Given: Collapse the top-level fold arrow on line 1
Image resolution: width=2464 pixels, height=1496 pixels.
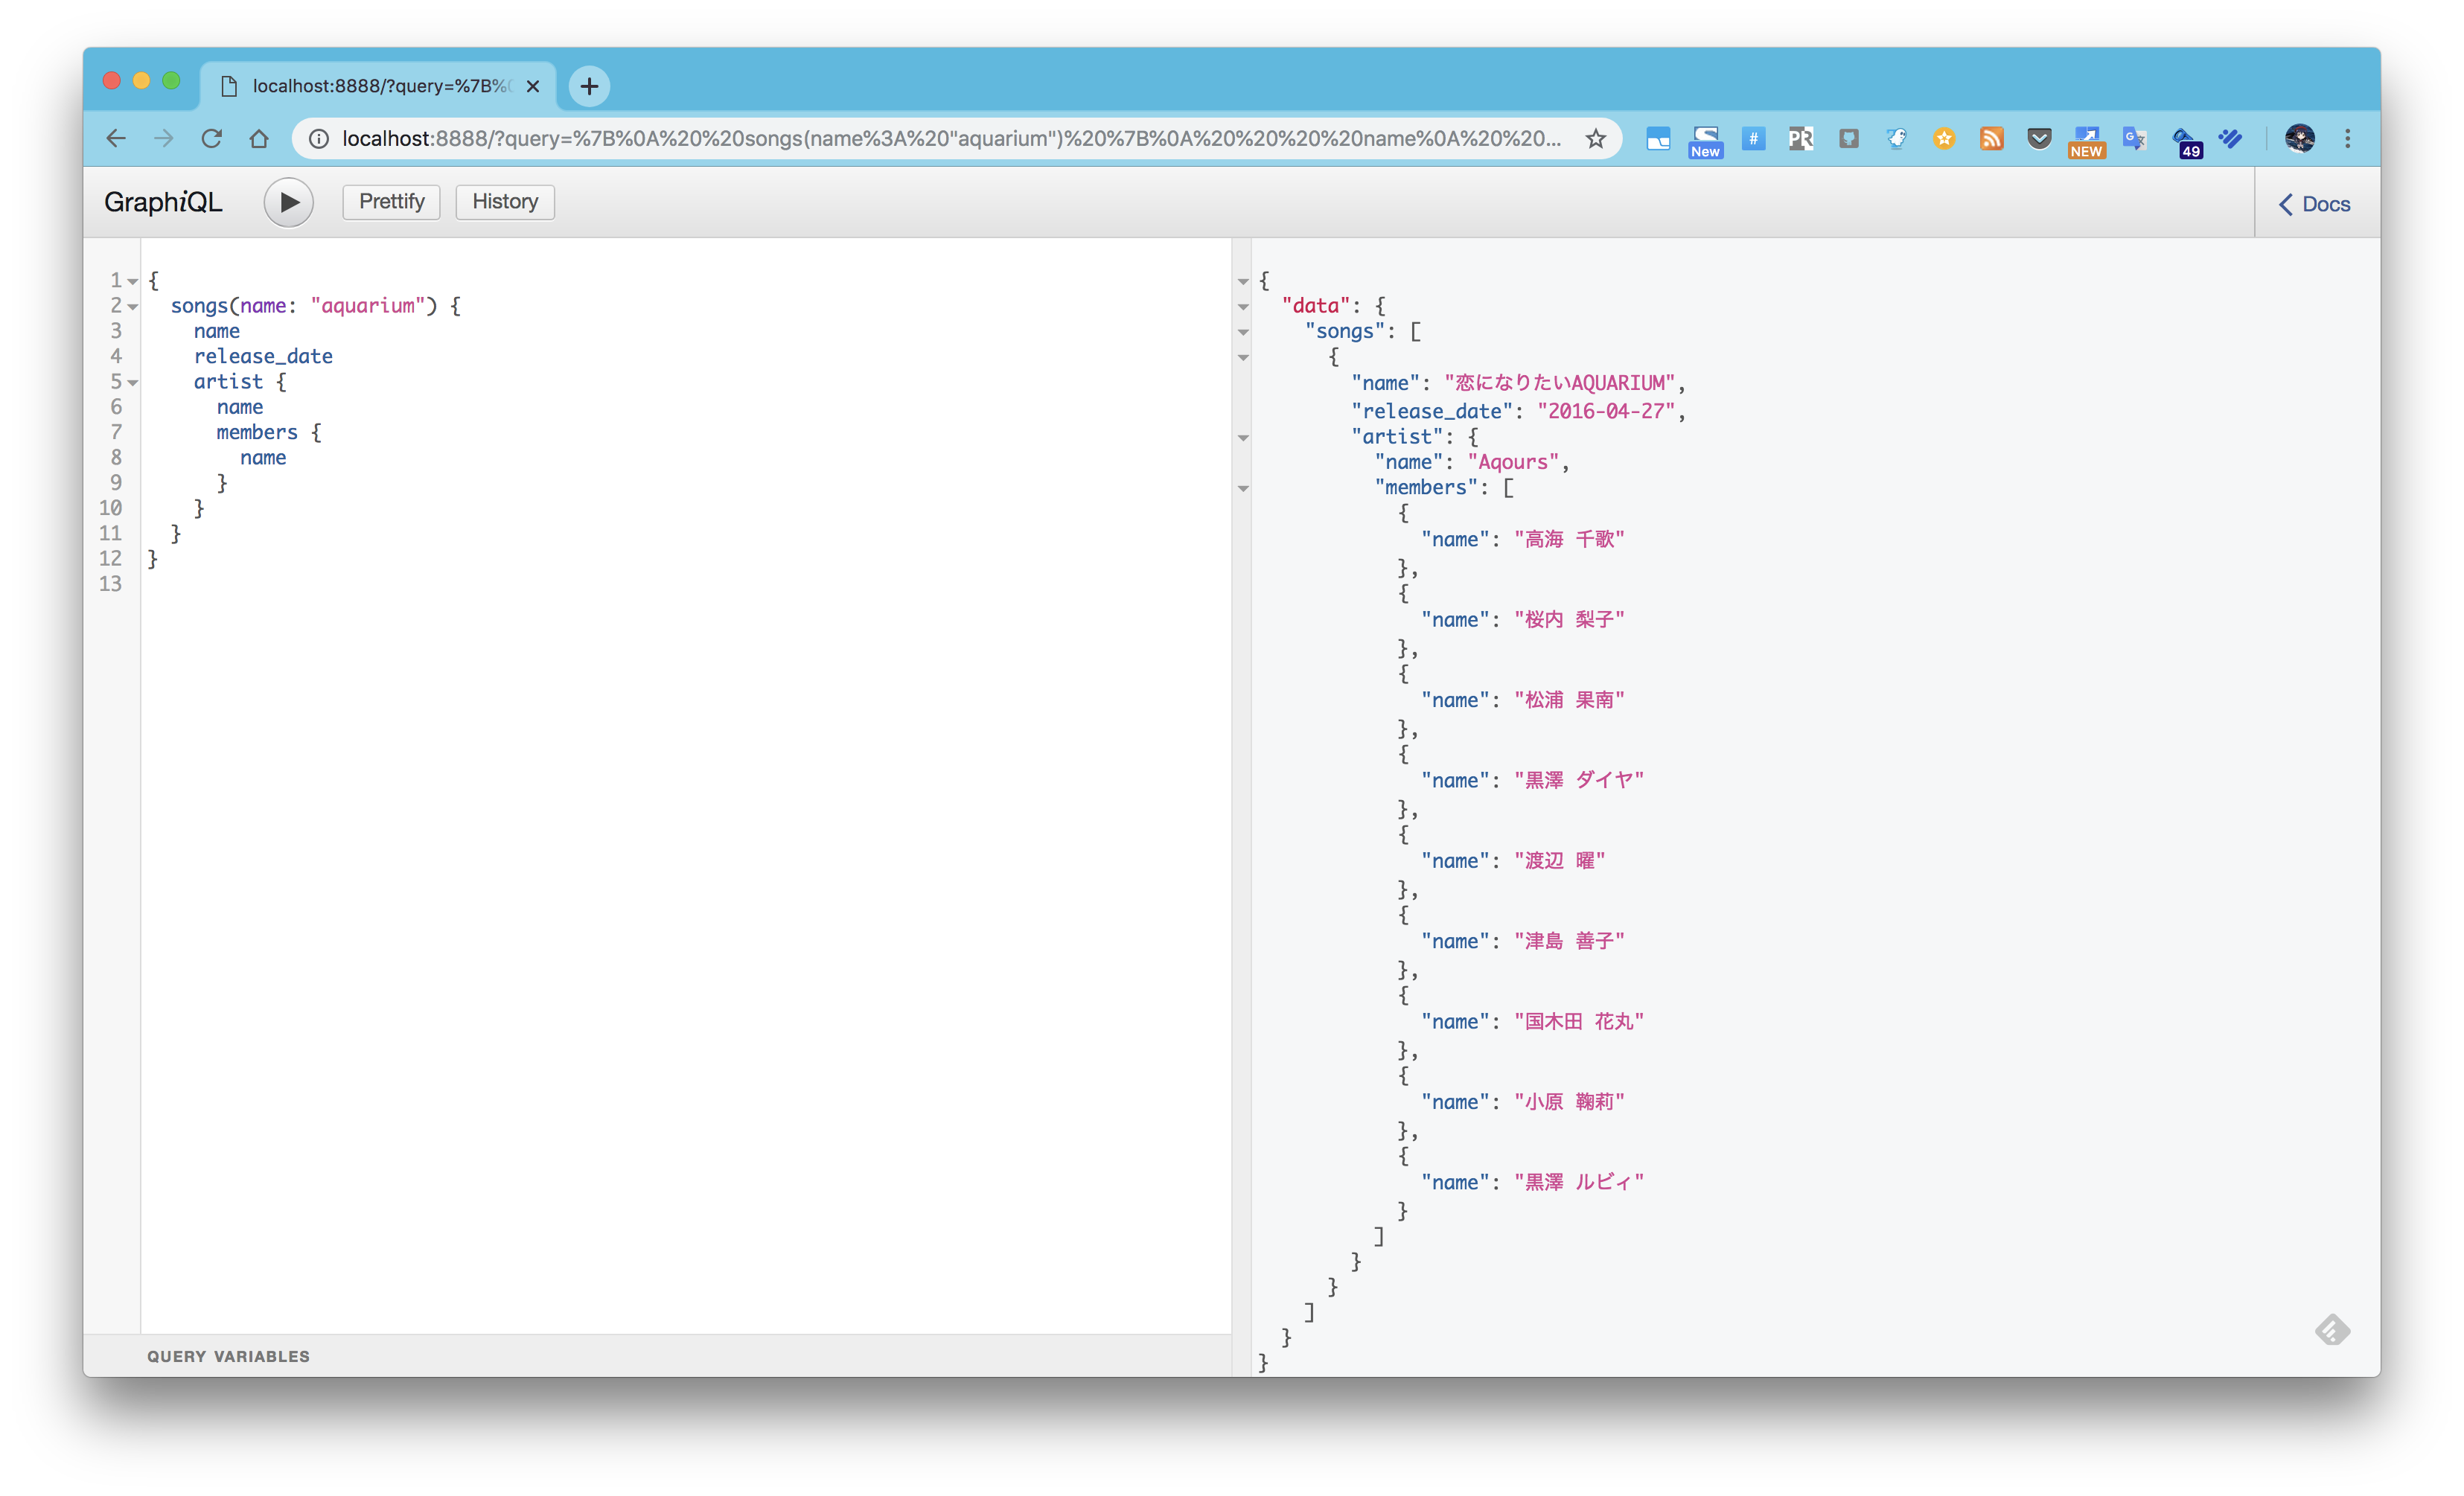Looking at the screenshot, I should tap(131, 281).
